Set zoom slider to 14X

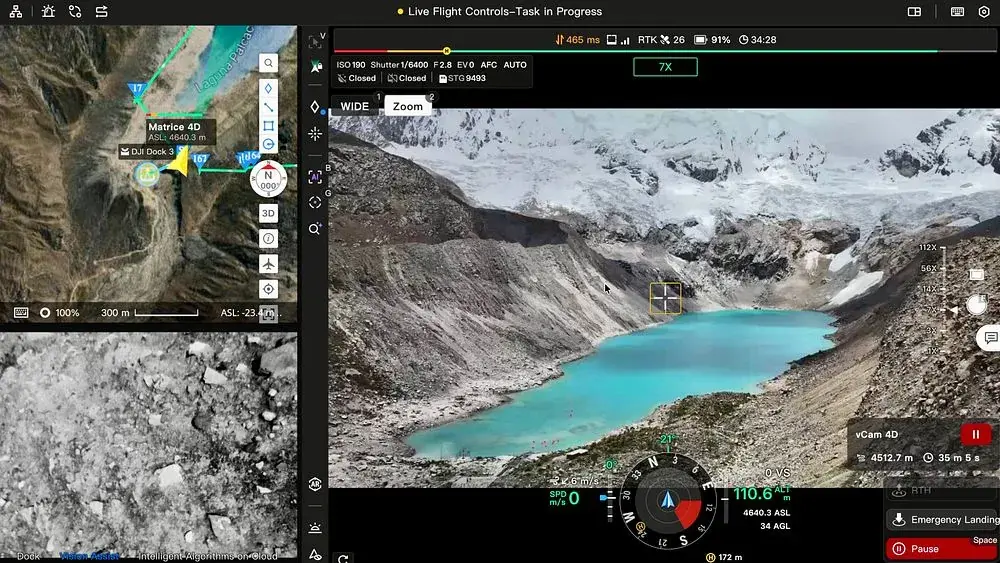coord(932,289)
